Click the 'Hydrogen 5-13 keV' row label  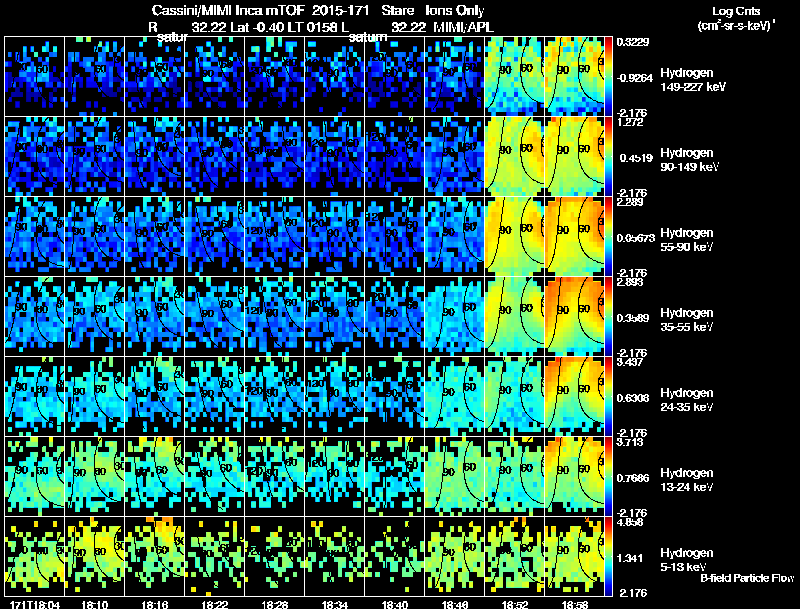pyautogui.click(x=687, y=560)
